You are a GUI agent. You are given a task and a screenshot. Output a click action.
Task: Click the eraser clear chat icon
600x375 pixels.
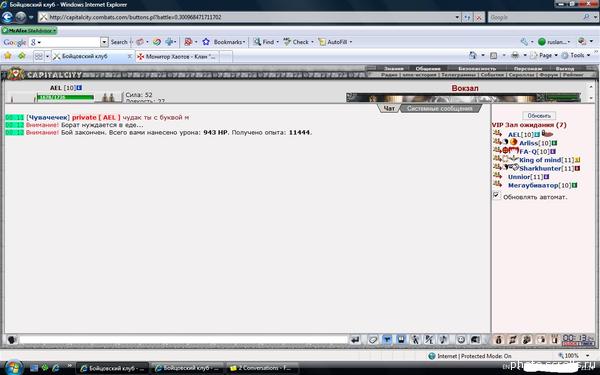point(373,340)
